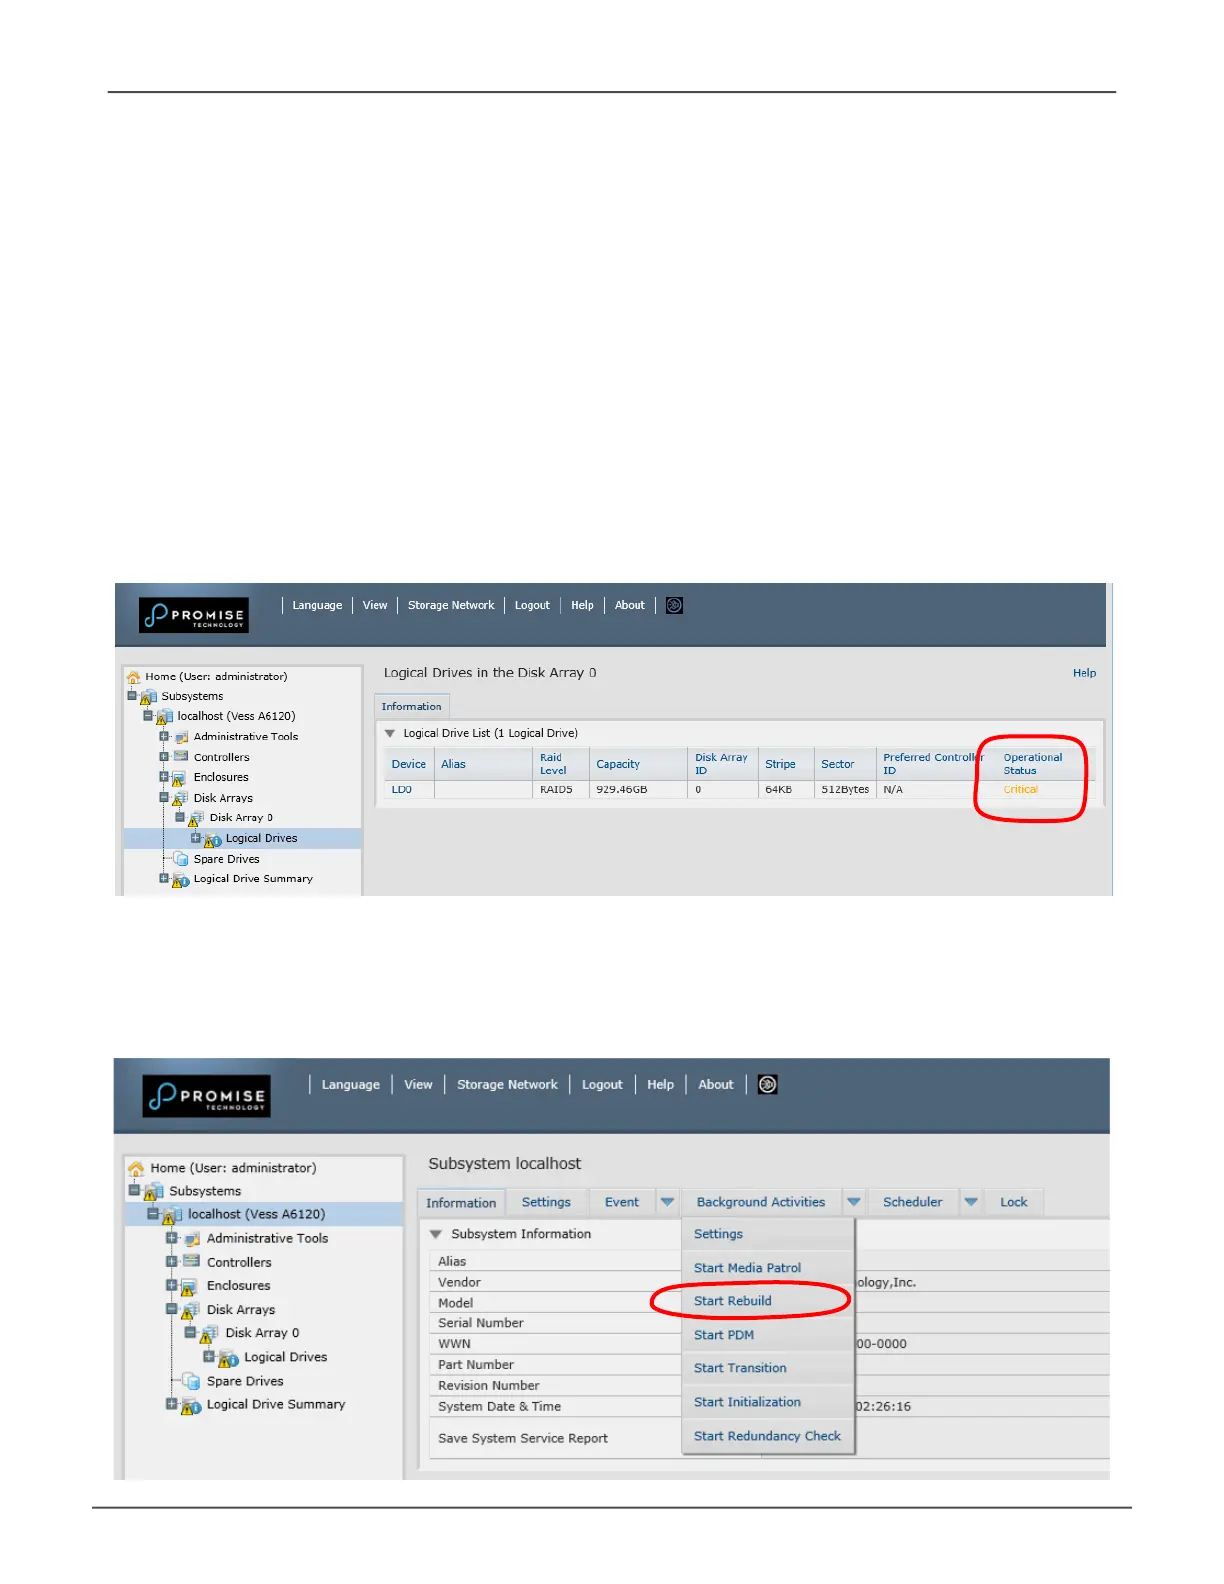Click the Serial Number row label
Screen dimensions: 1224x1584
481,1323
